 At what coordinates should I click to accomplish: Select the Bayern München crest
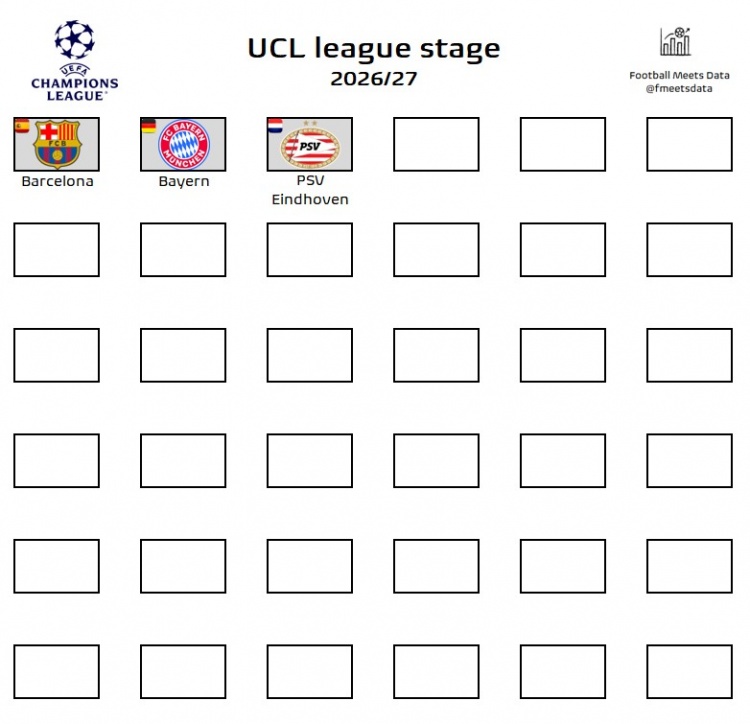point(184,145)
